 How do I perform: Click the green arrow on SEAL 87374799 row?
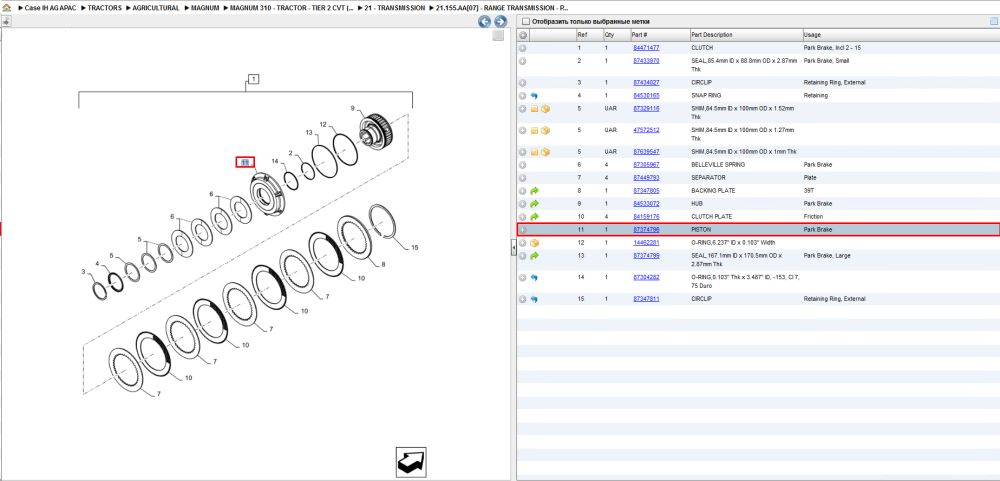pyautogui.click(x=534, y=256)
